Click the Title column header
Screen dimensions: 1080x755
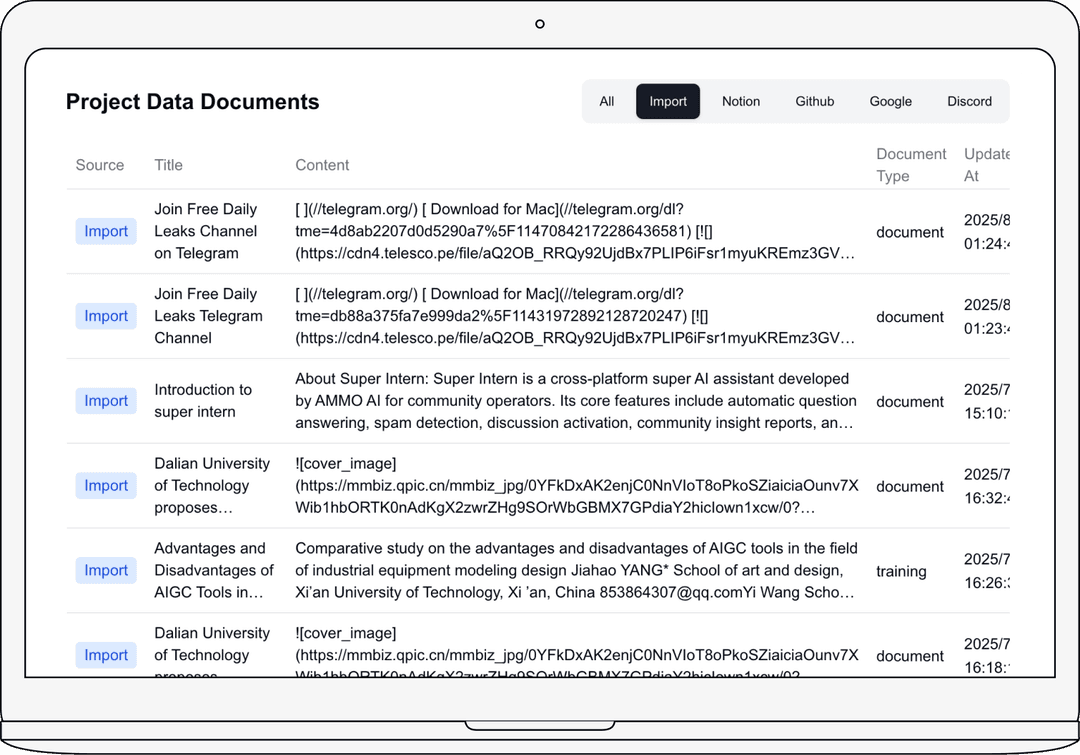coord(168,165)
